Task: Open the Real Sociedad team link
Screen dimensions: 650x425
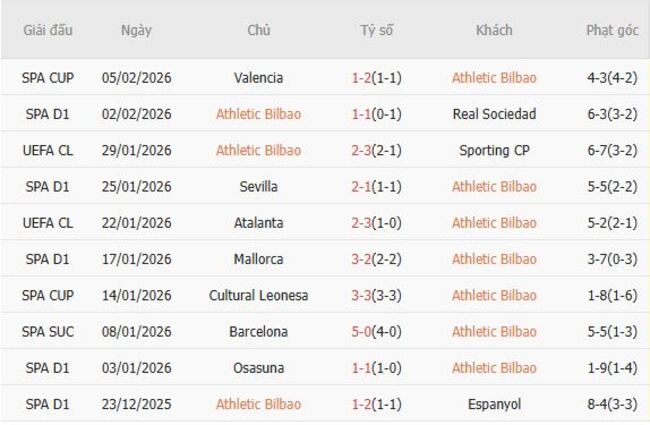Action: pos(493,114)
